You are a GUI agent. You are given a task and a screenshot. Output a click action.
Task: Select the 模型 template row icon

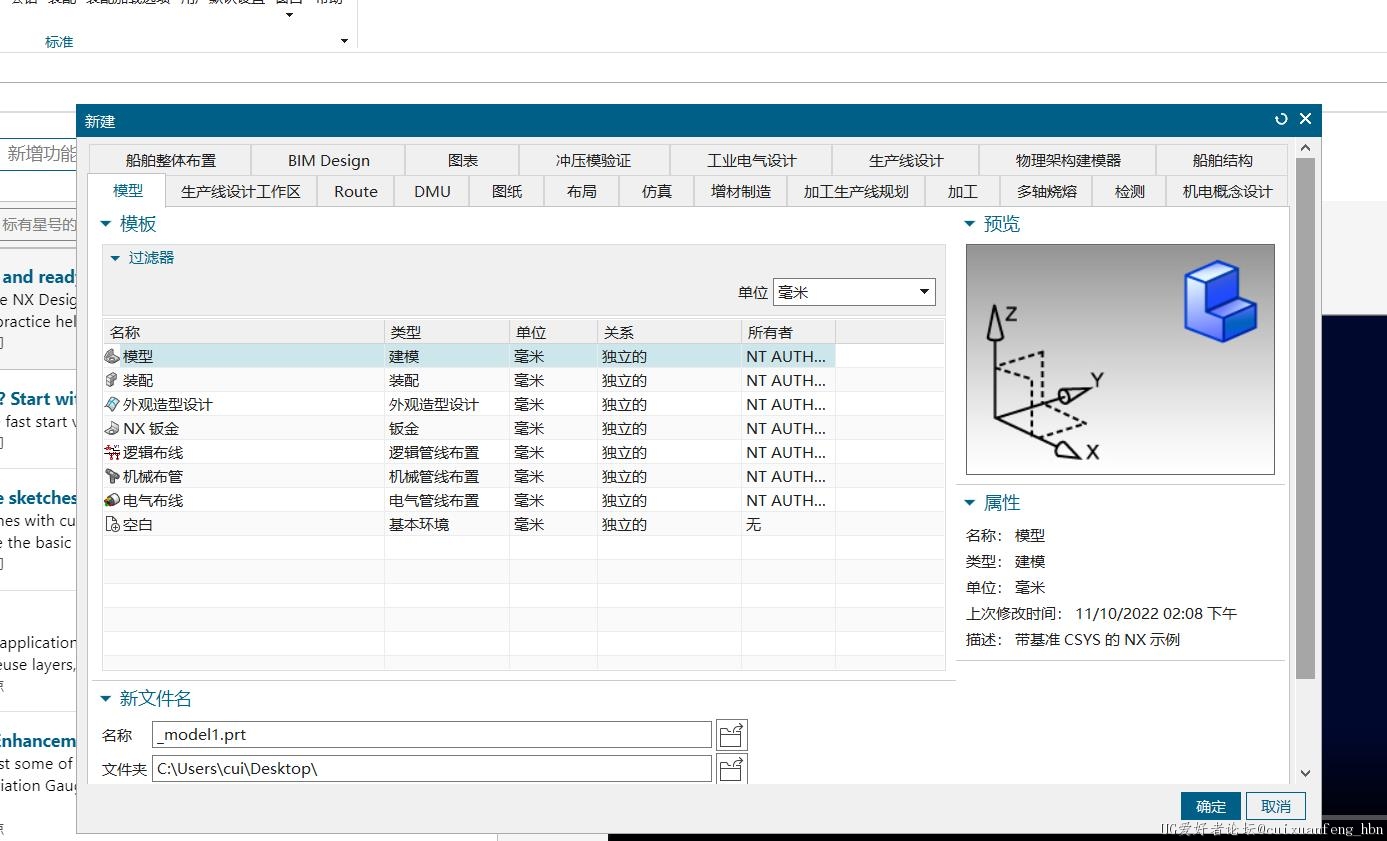tap(112, 356)
